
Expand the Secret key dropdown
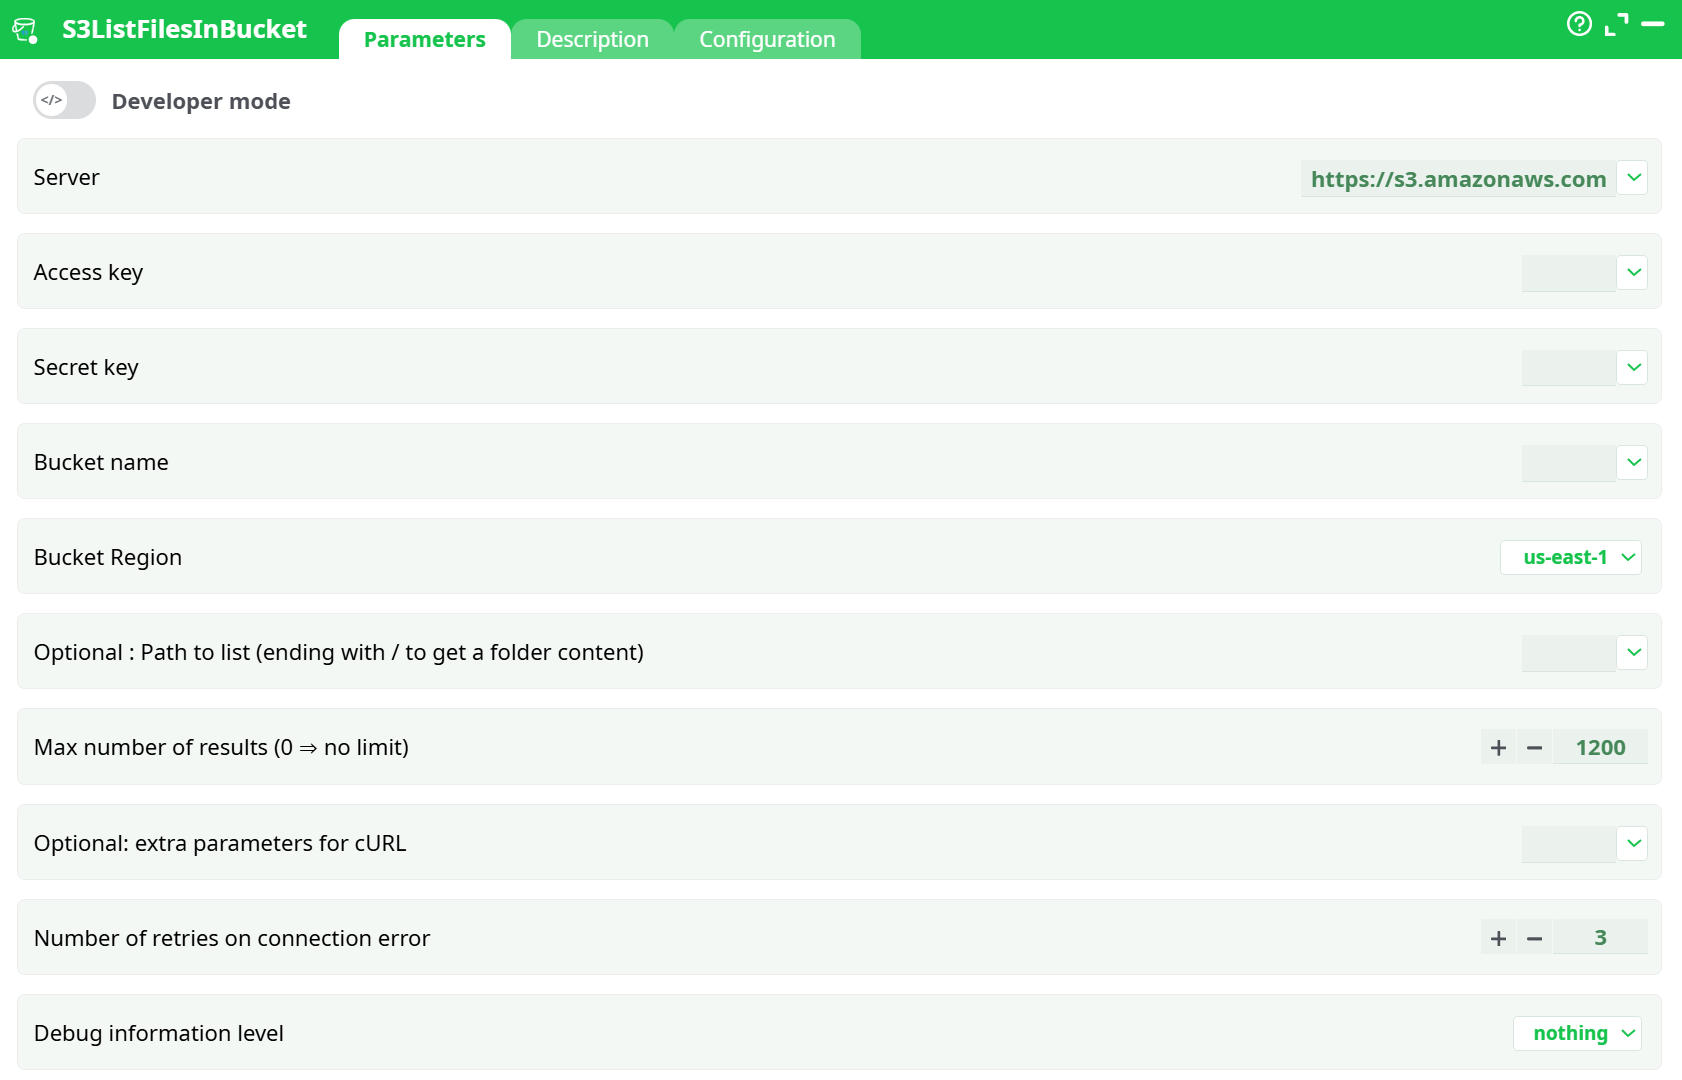(x=1632, y=367)
